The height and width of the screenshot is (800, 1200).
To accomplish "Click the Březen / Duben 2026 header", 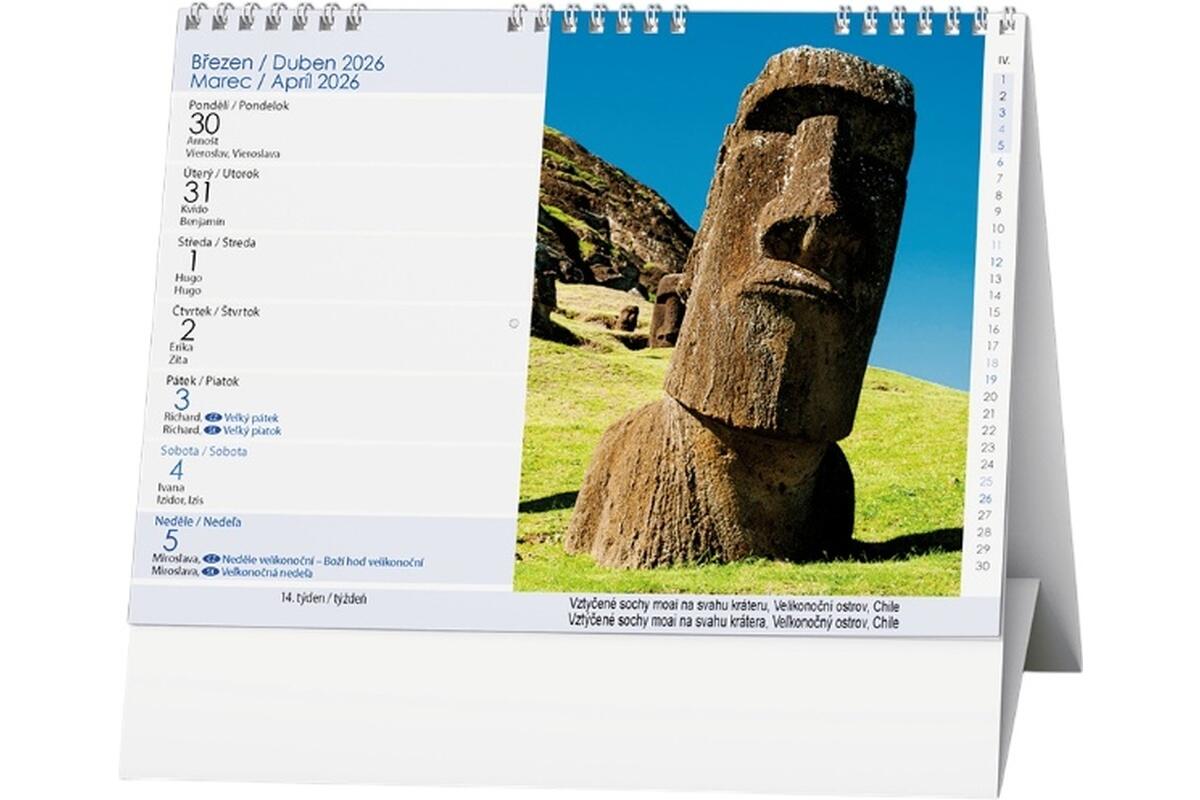I will pyautogui.click(x=287, y=63).
